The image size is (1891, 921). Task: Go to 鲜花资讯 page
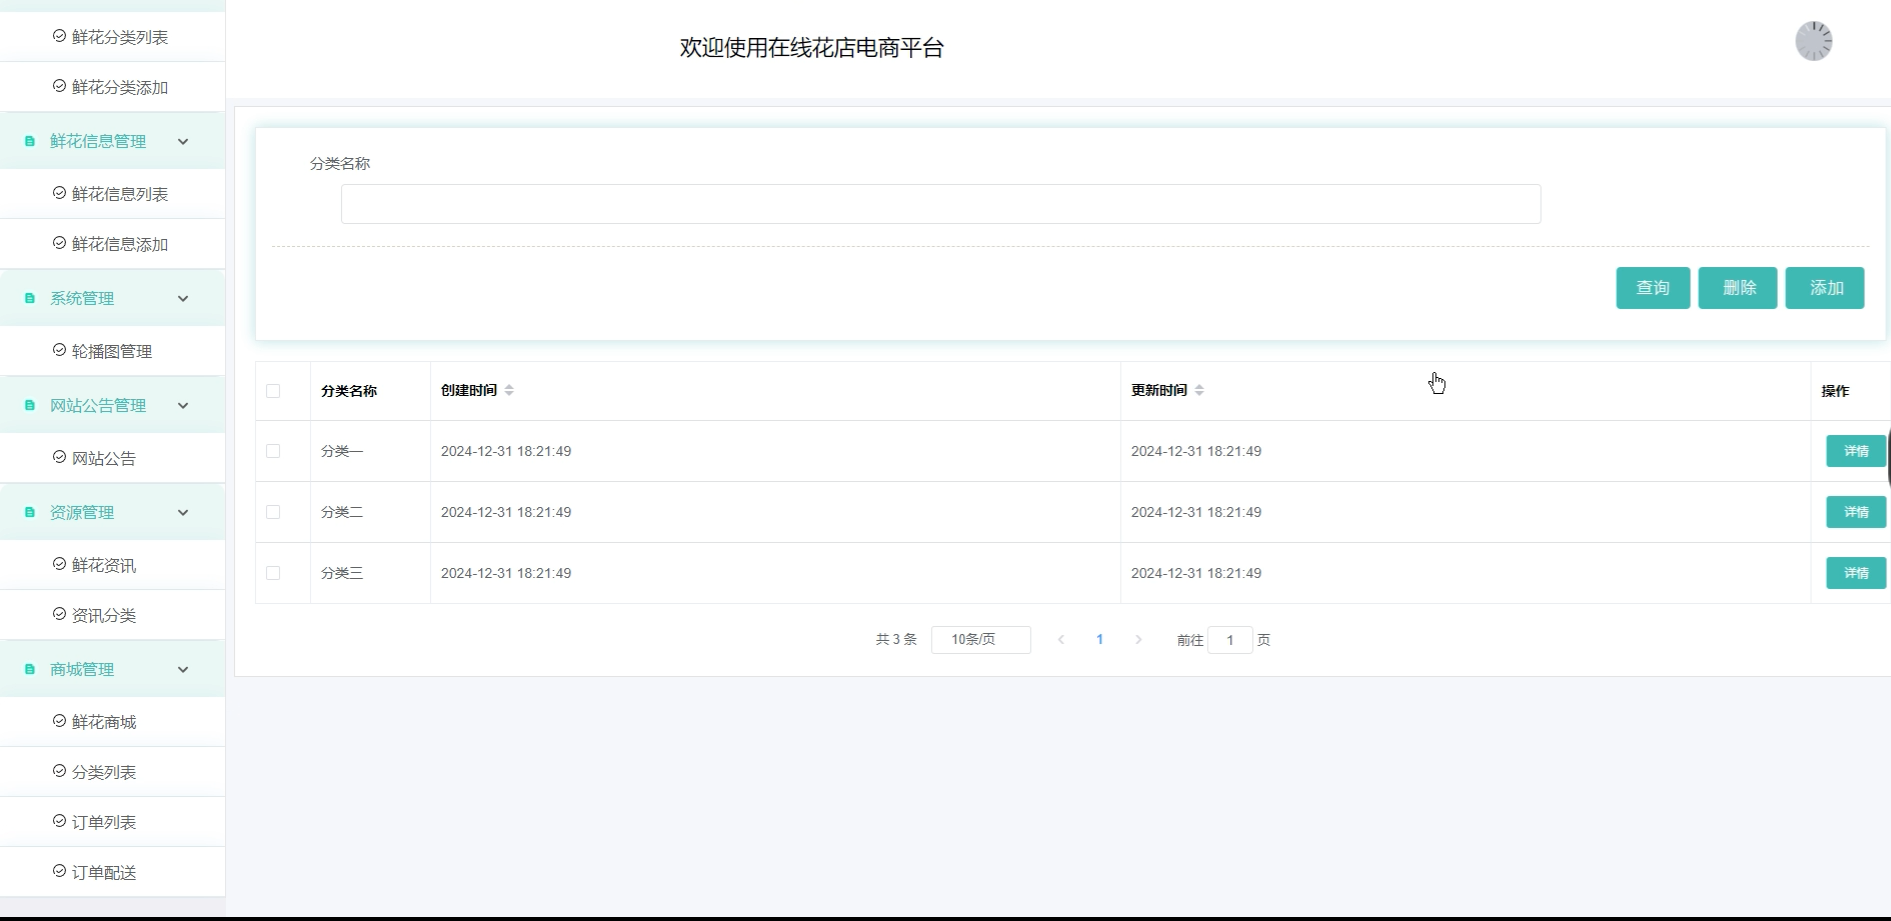112,565
